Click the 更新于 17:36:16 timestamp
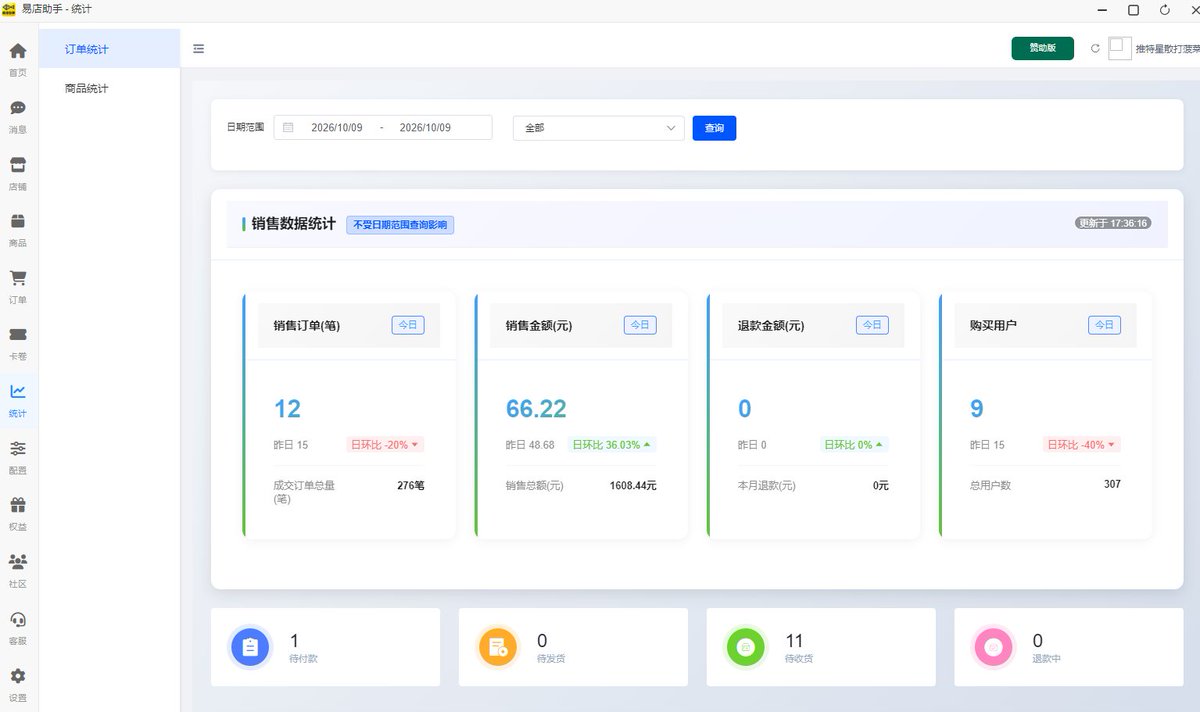 [x=1112, y=223]
